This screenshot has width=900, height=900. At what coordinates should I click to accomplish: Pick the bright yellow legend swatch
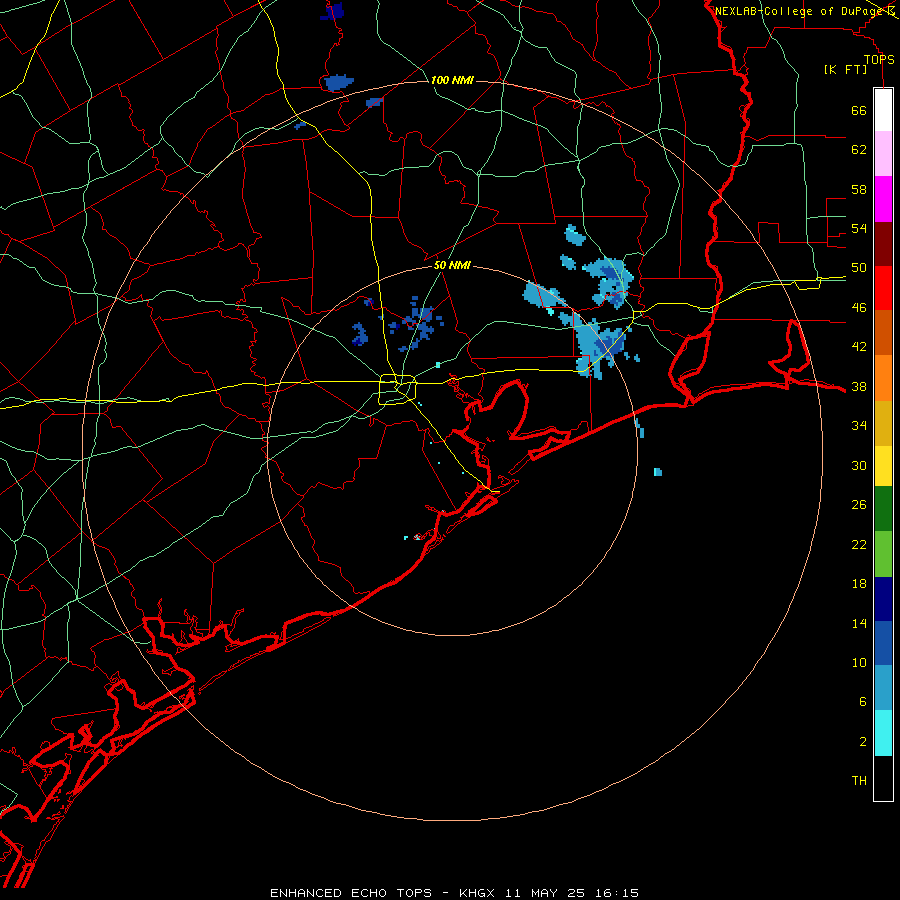[x=883, y=465]
